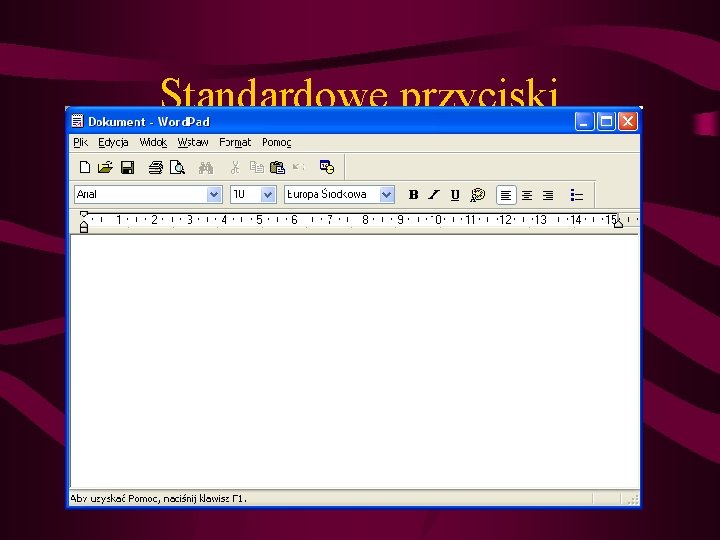Click the window resize grip in status bar
720x540 pixels.
pyautogui.click(x=633, y=499)
